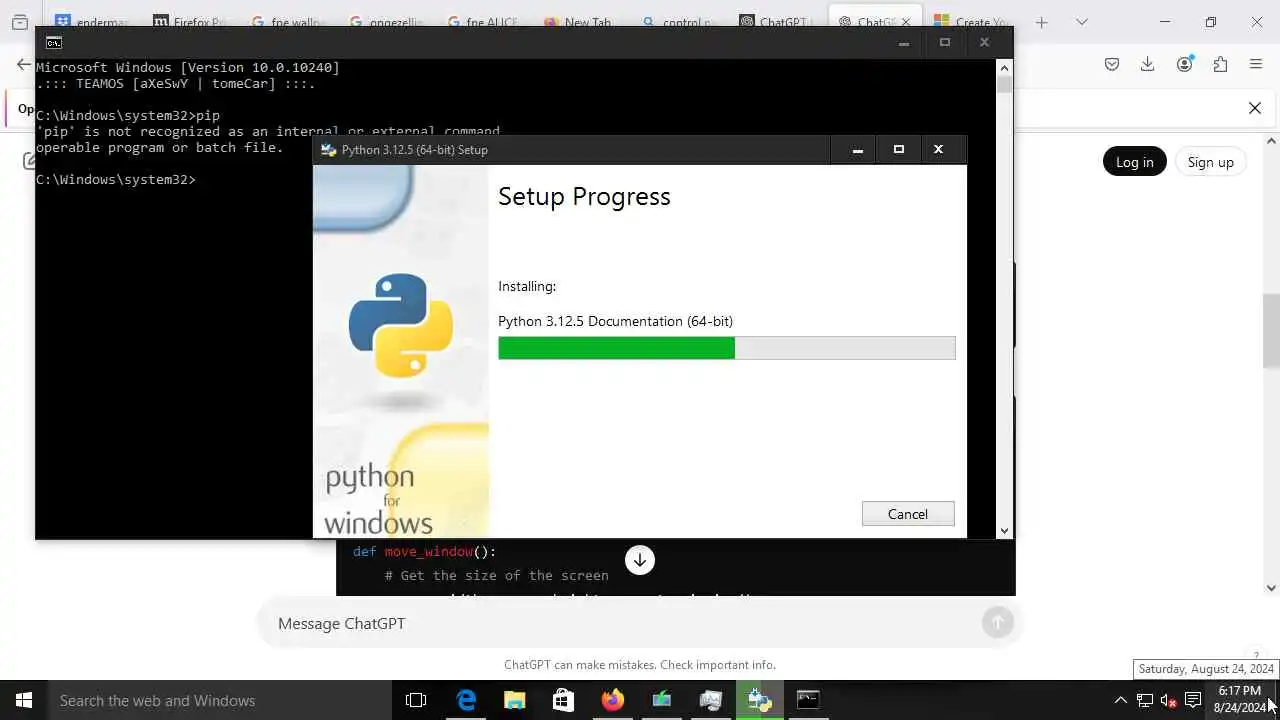
Task: Click the Setup Progress heading
Action: 584,196
